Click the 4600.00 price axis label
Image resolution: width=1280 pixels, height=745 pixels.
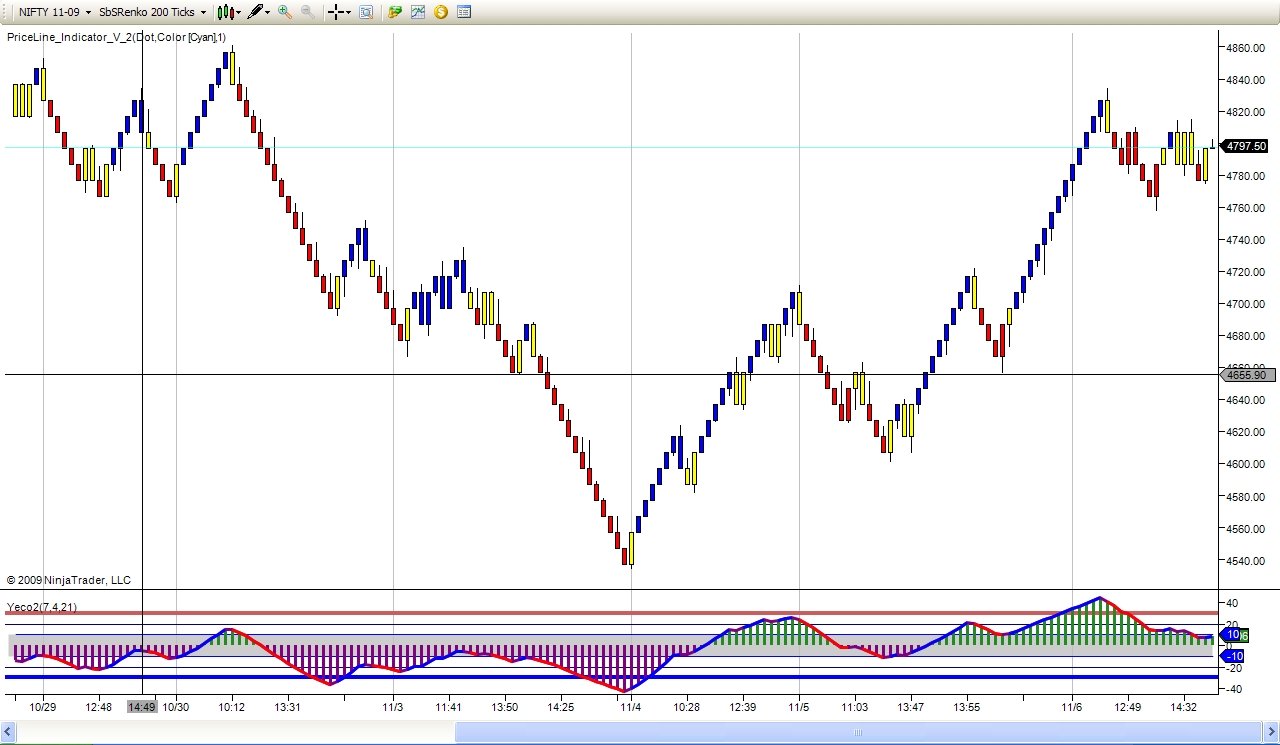pyautogui.click(x=1245, y=464)
